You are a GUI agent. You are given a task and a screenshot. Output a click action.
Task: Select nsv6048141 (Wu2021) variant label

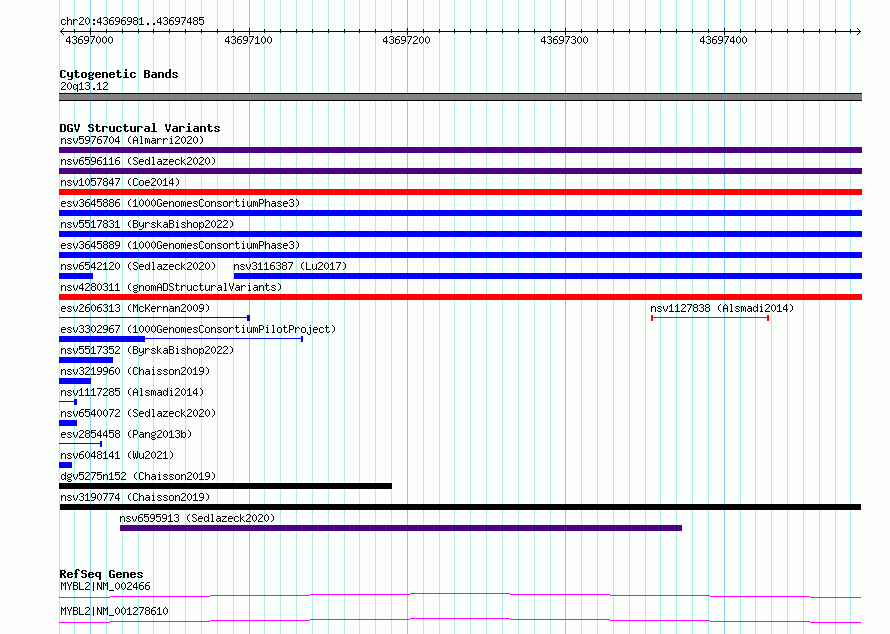(117, 455)
